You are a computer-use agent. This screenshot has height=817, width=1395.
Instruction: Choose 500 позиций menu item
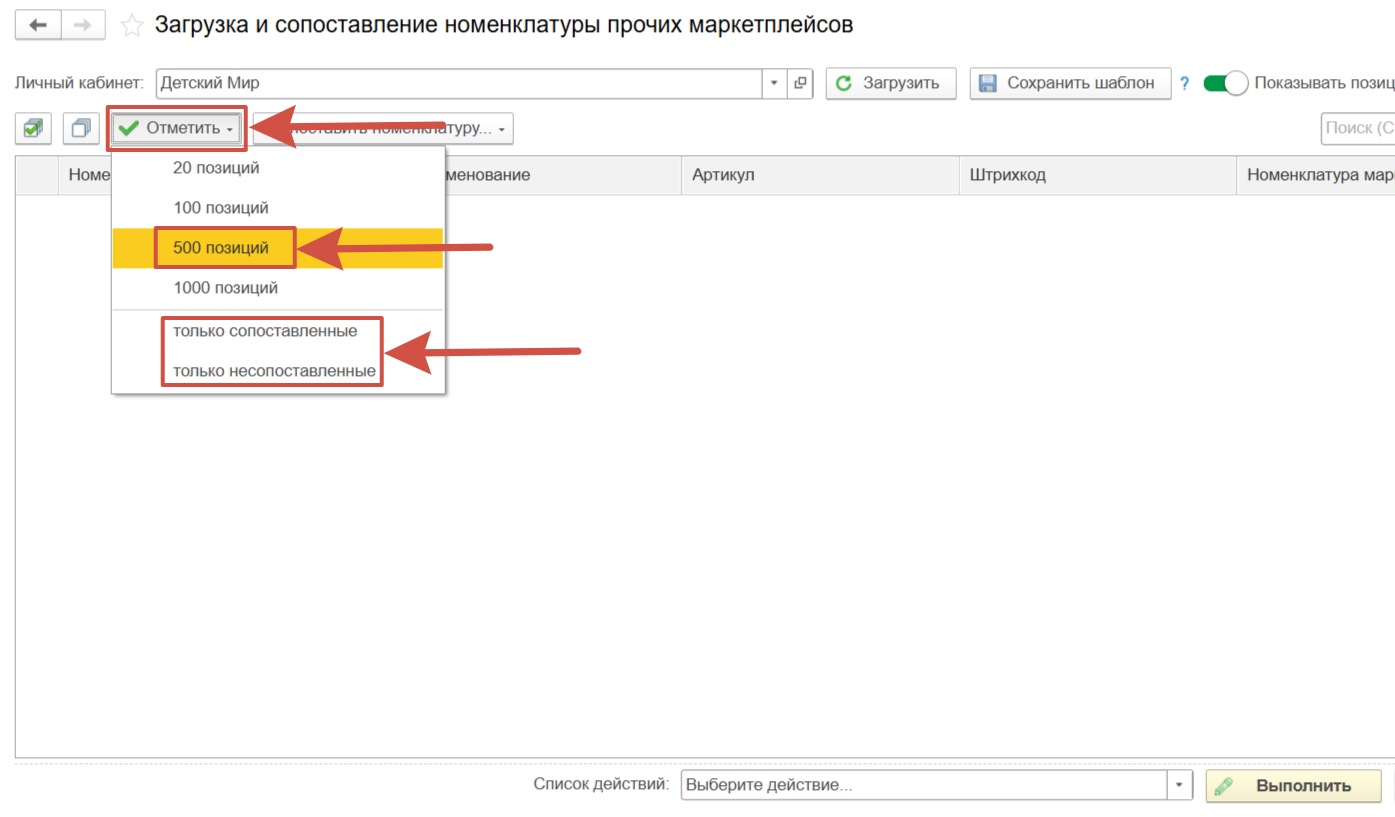(x=221, y=248)
